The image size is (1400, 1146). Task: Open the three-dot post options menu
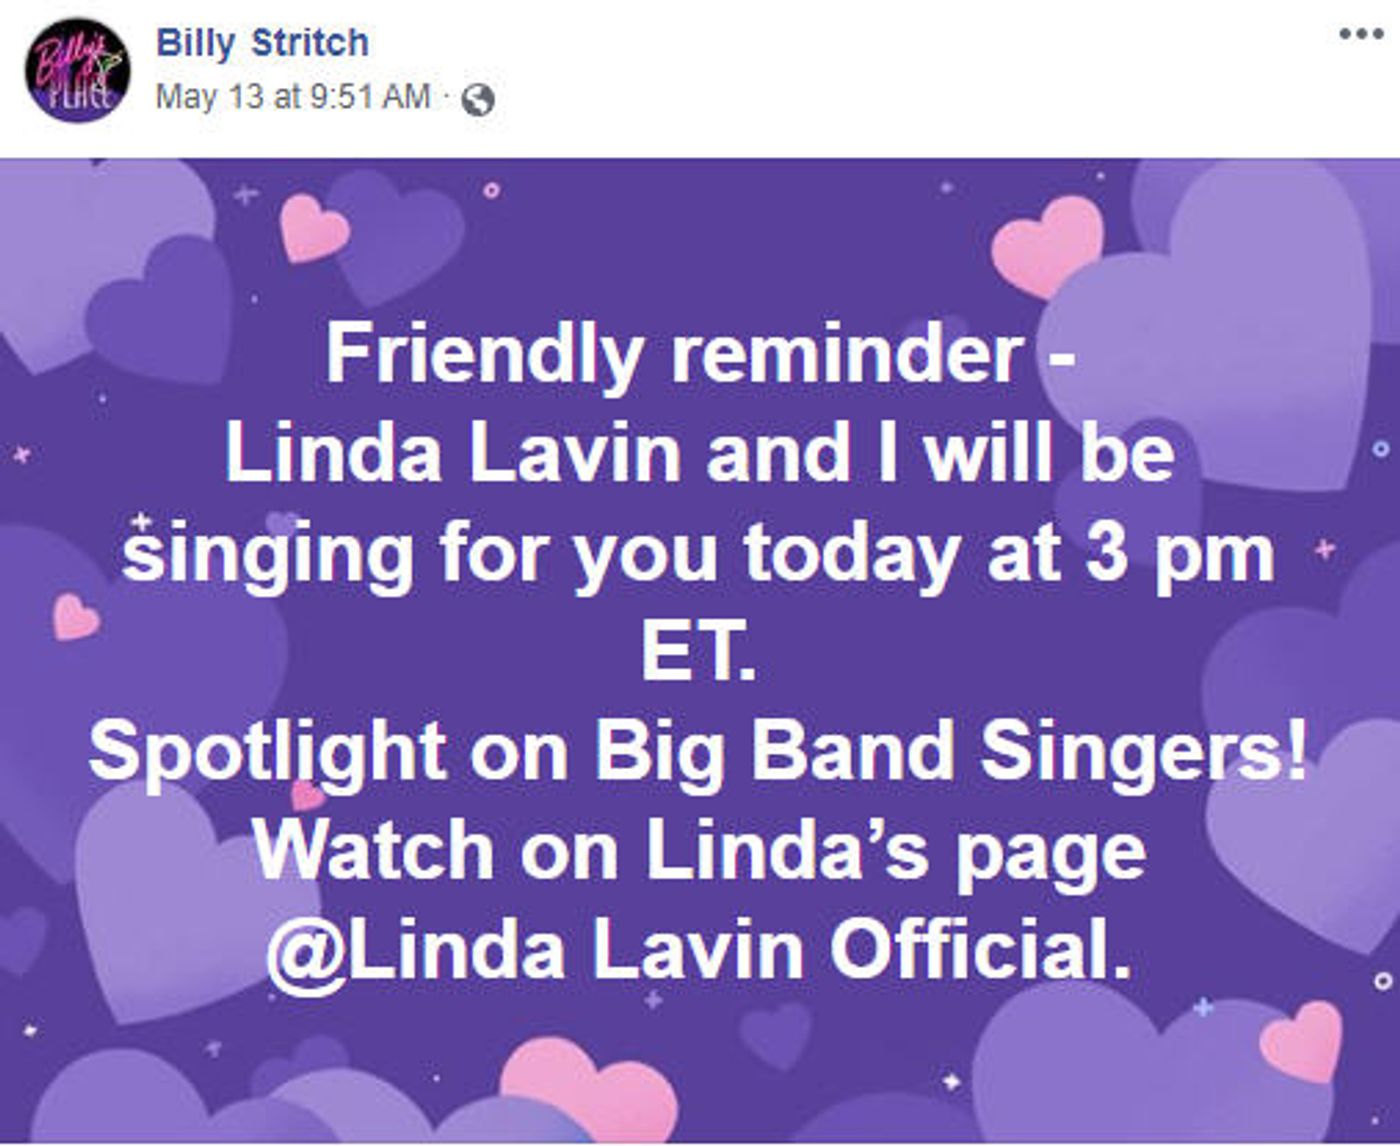(x=1359, y=34)
